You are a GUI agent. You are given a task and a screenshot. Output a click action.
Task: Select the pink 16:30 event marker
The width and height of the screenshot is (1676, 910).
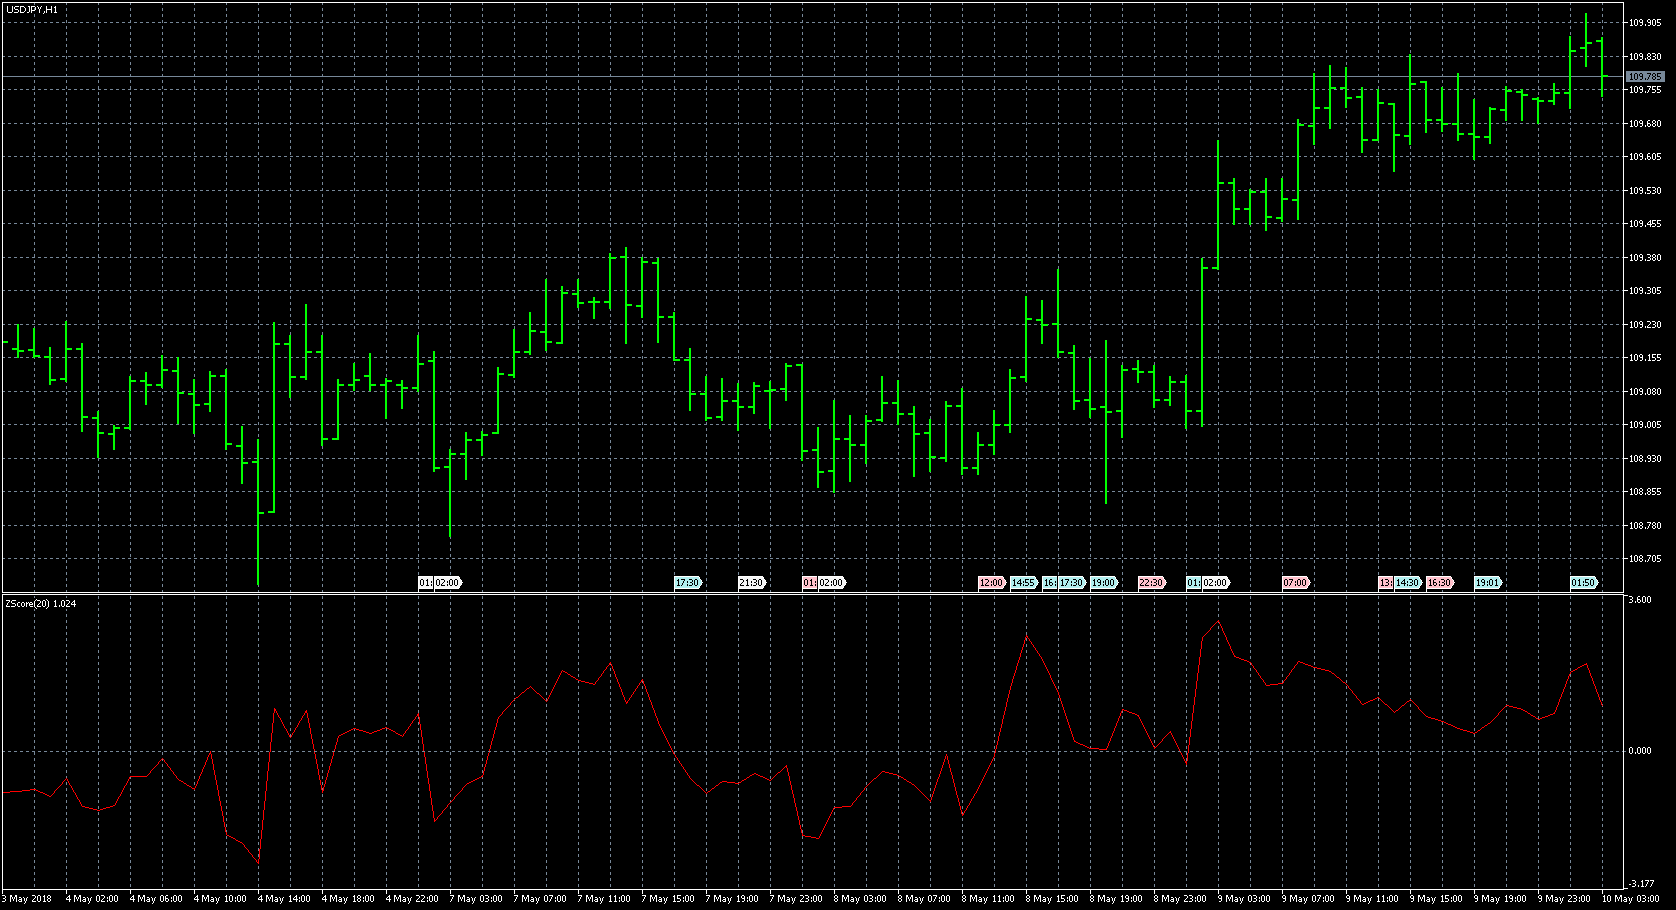[x=1439, y=583]
